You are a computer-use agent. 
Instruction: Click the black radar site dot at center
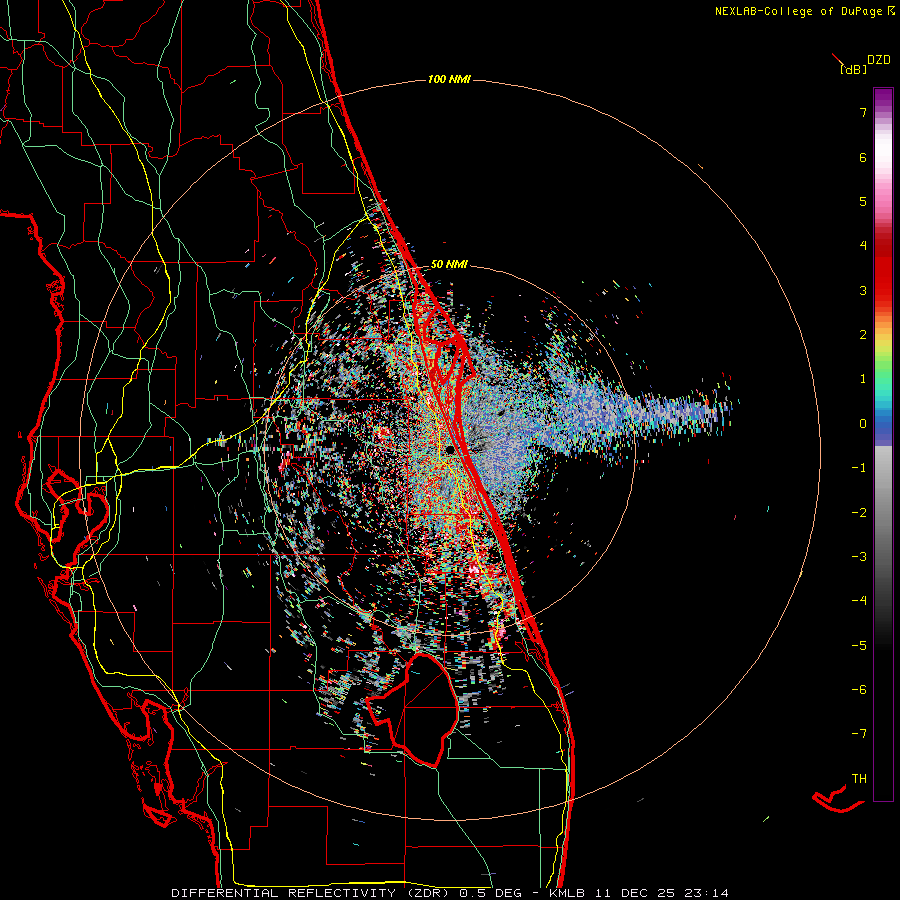450,449
